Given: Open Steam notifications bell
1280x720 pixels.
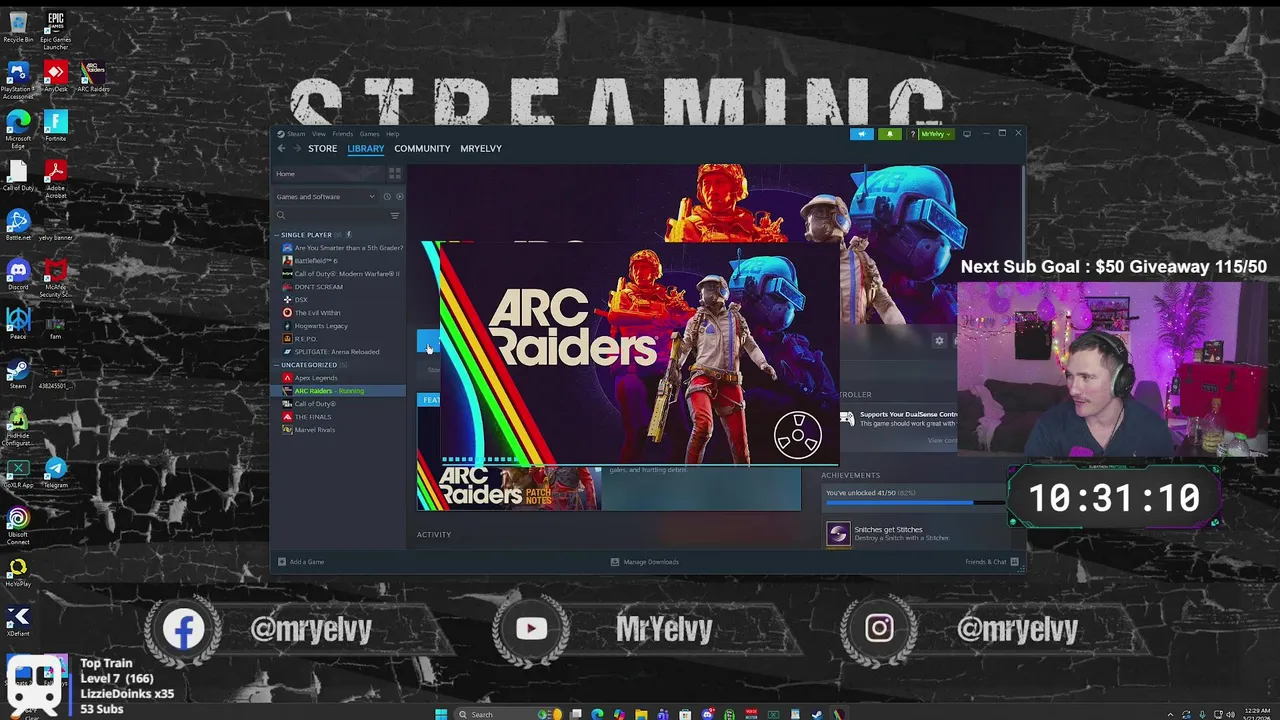Looking at the screenshot, I should 890,134.
